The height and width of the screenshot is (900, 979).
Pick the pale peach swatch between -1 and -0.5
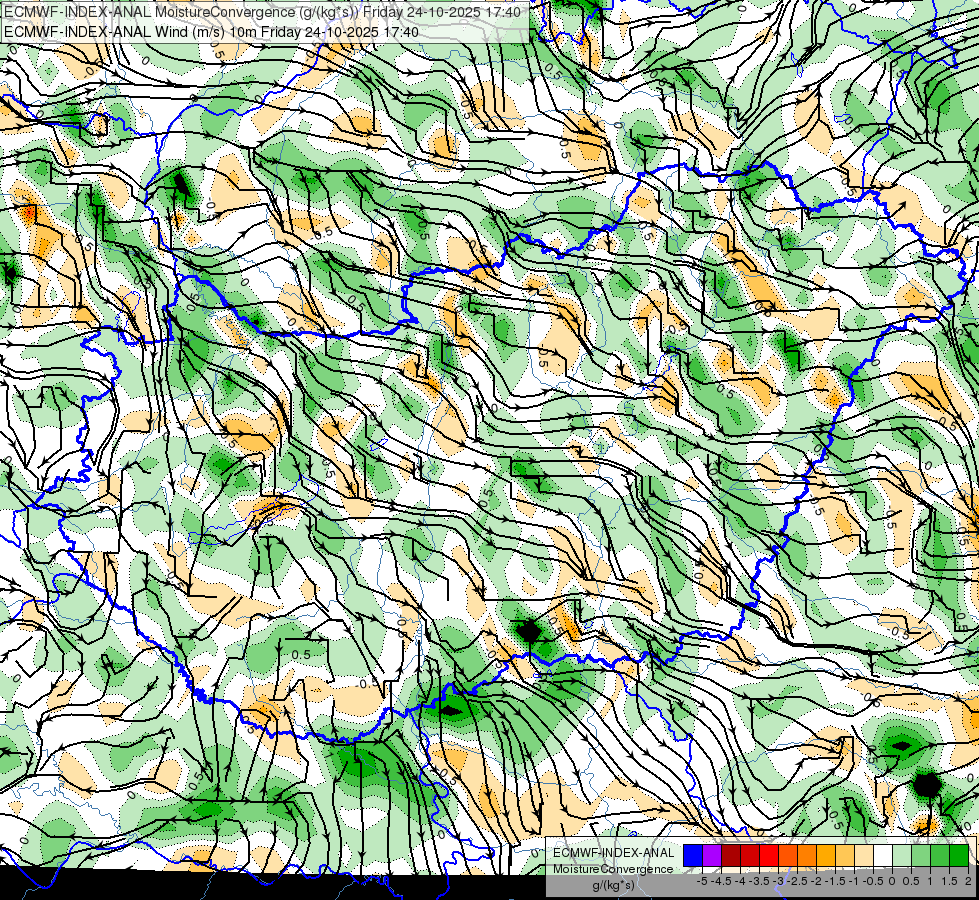[864, 856]
